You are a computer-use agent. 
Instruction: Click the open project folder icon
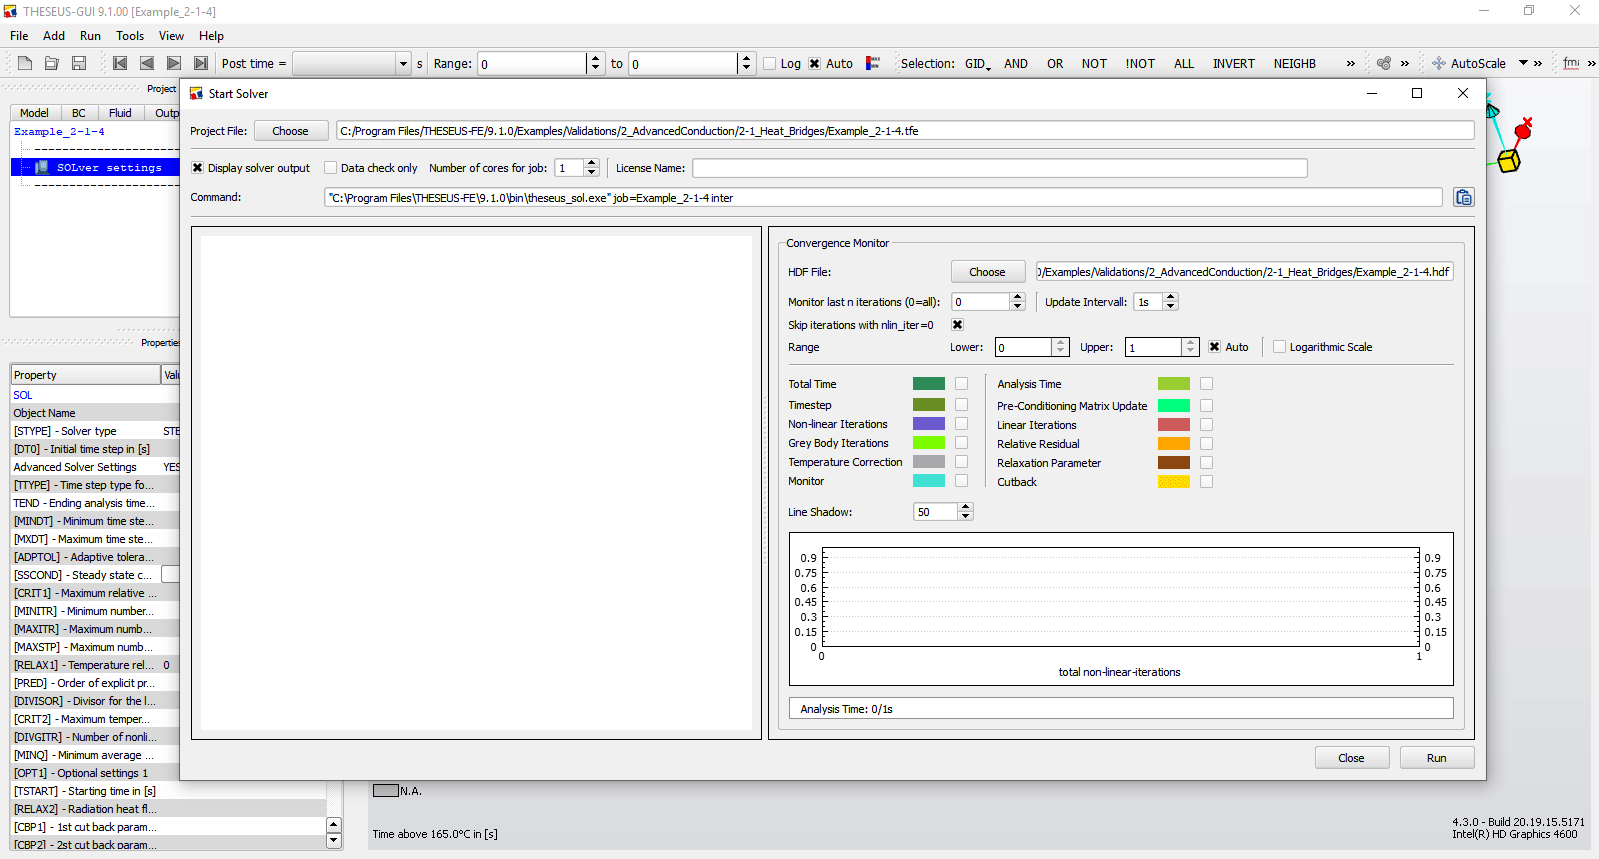click(52, 63)
